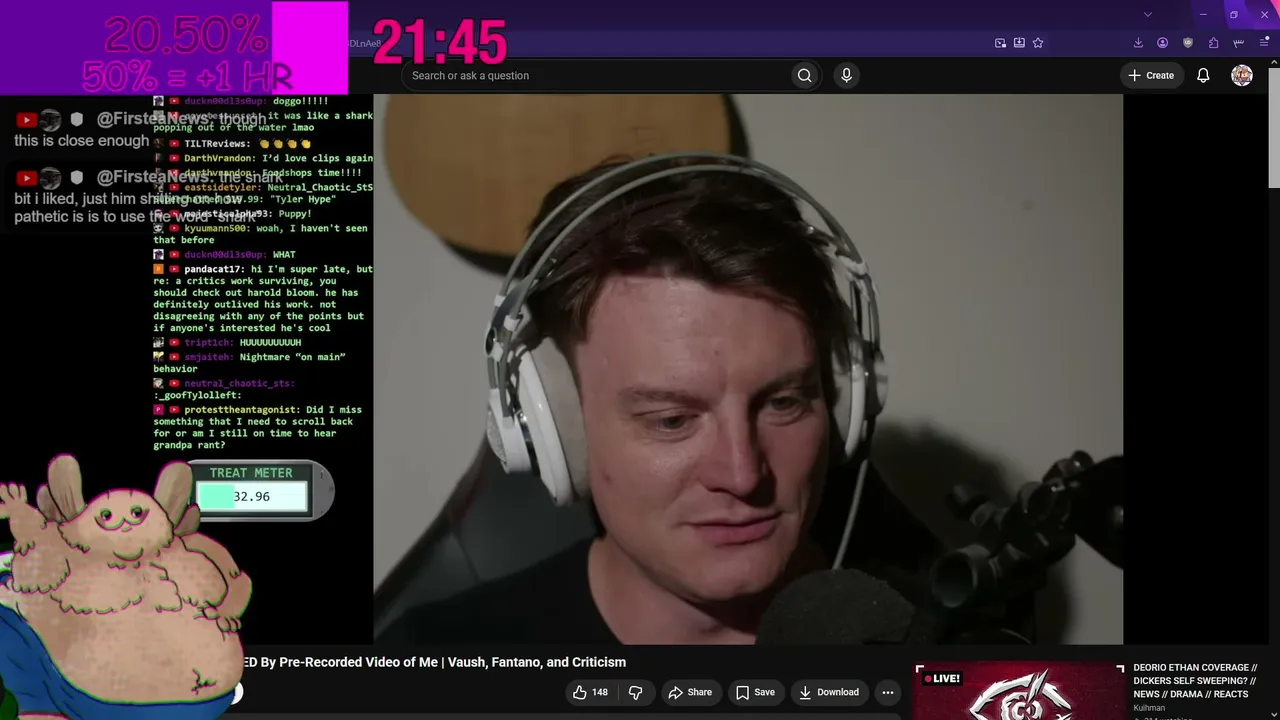Click the Create button
This screenshot has height=720, width=1280.
coord(1151,75)
